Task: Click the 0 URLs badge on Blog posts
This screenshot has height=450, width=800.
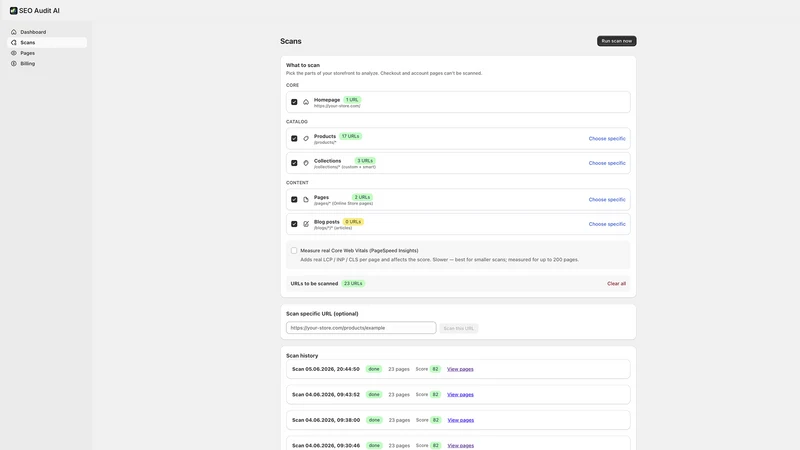Action: pos(353,222)
